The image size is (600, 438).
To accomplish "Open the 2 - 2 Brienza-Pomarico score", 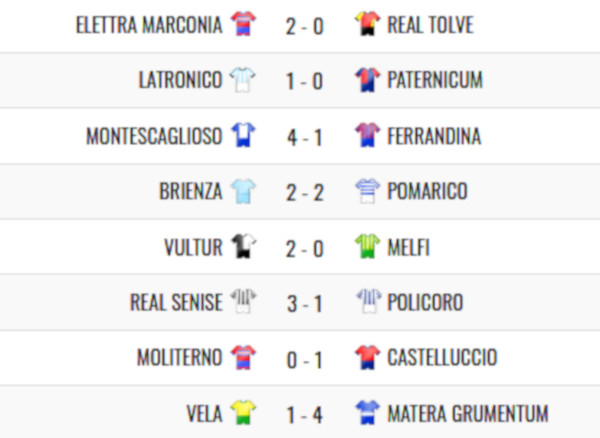I will click(x=305, y=193).
